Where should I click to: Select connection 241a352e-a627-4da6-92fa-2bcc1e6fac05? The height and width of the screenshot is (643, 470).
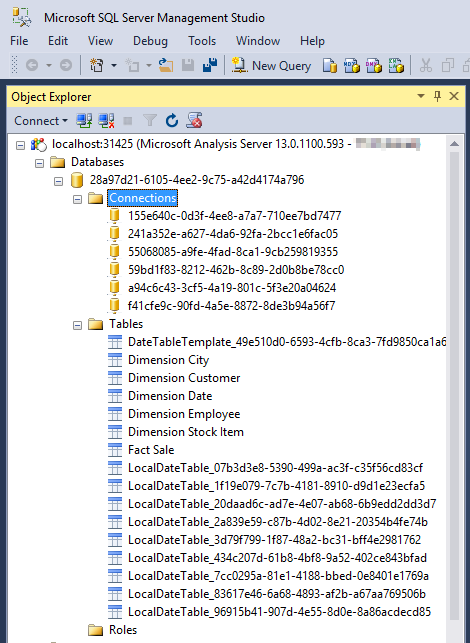[233, 234]
